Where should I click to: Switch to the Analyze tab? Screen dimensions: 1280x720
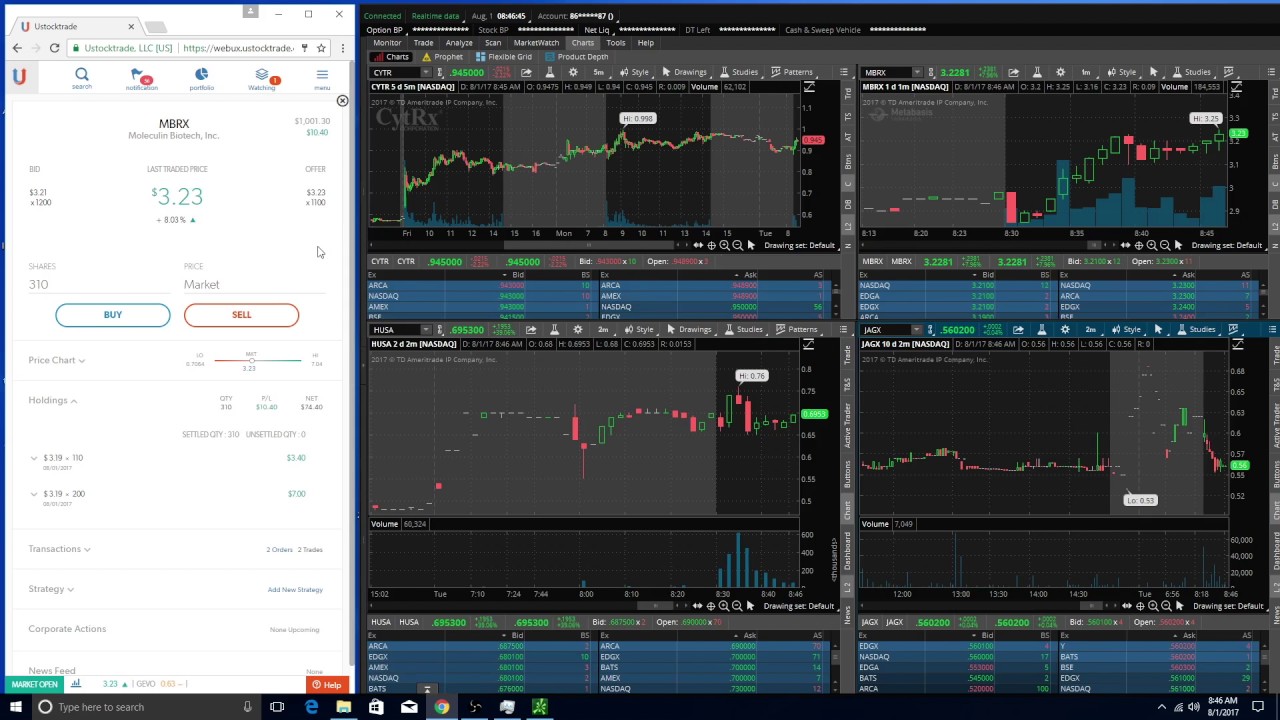pos(459,43)
